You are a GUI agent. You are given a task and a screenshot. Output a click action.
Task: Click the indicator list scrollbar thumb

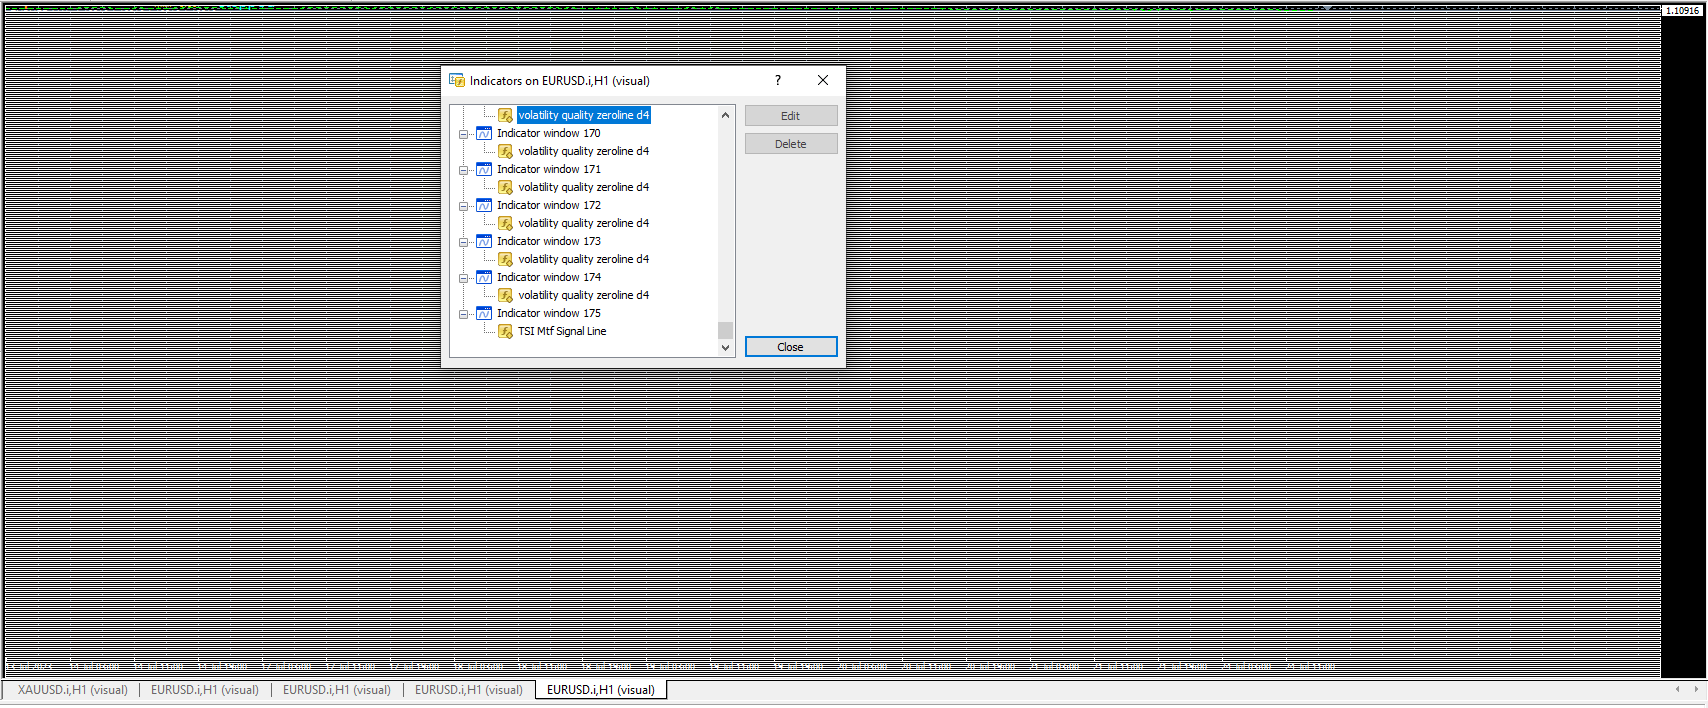click(x=726, y=331)
